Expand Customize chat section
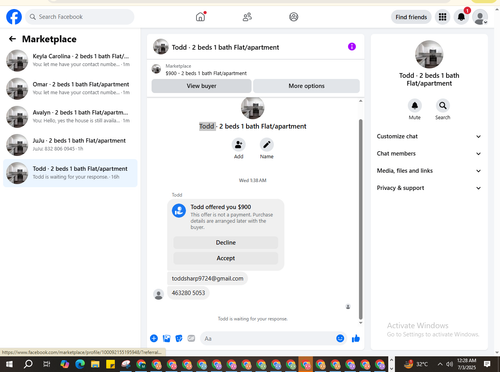 click(x=429, y=136)
